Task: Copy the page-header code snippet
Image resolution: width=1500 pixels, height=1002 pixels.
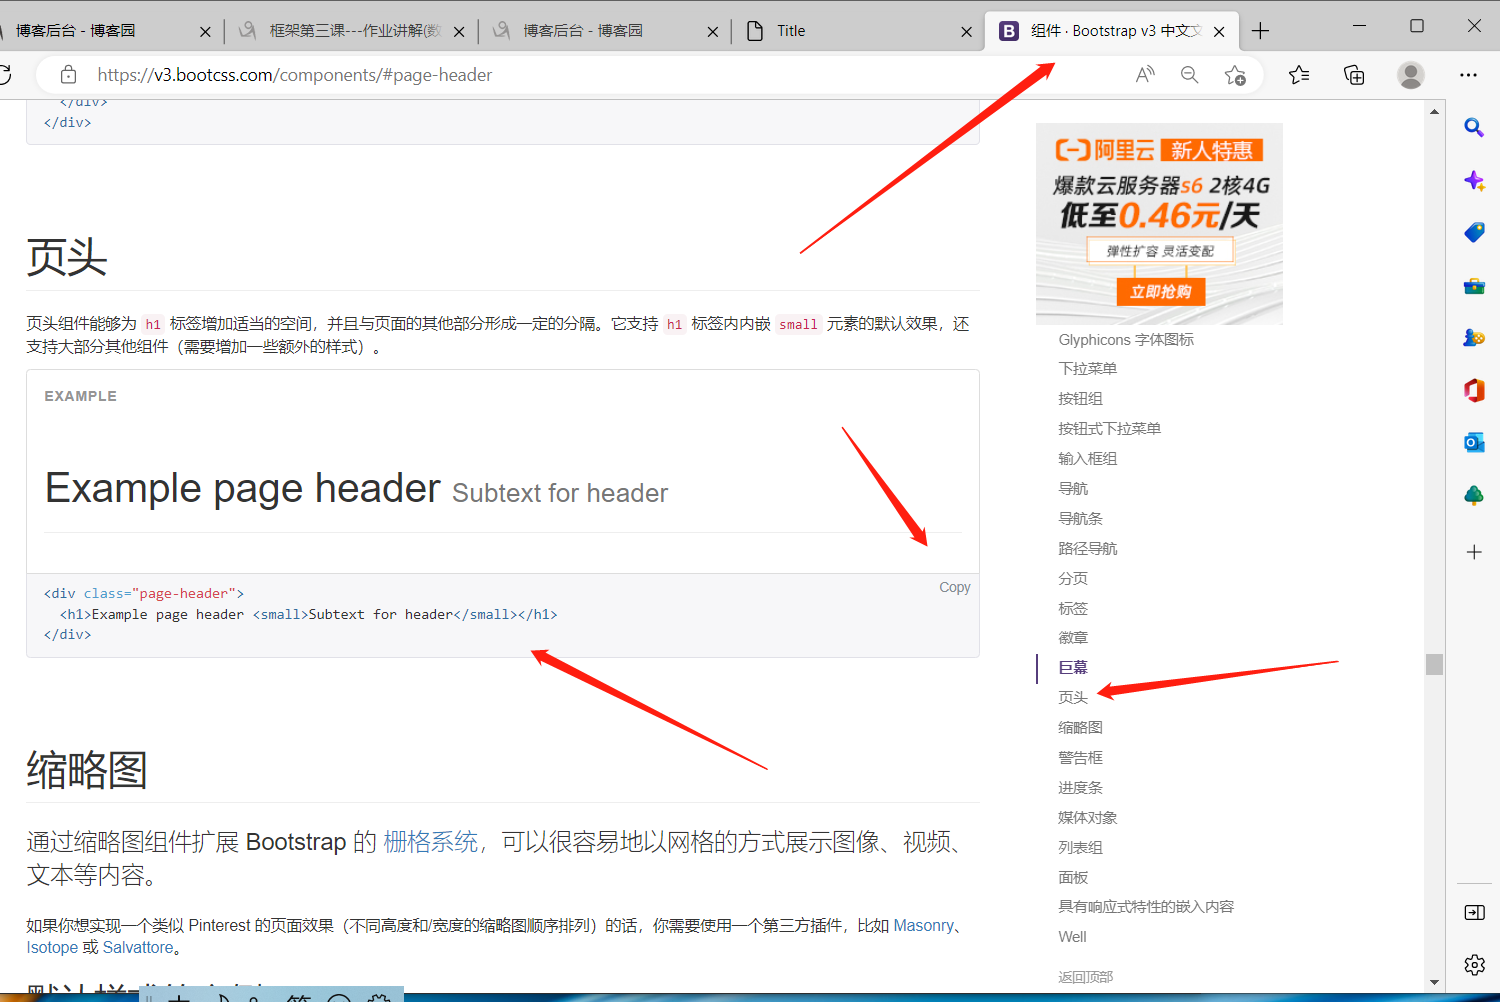Action: point(954,587)
